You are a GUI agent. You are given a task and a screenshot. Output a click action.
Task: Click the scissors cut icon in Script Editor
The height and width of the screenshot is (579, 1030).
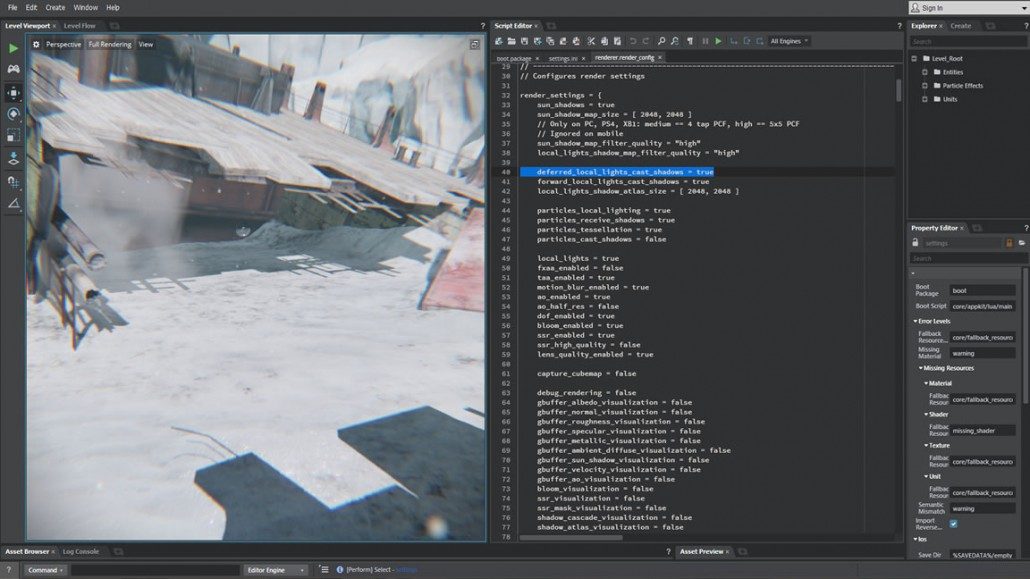pyautogui.click(x=591, y=41)
